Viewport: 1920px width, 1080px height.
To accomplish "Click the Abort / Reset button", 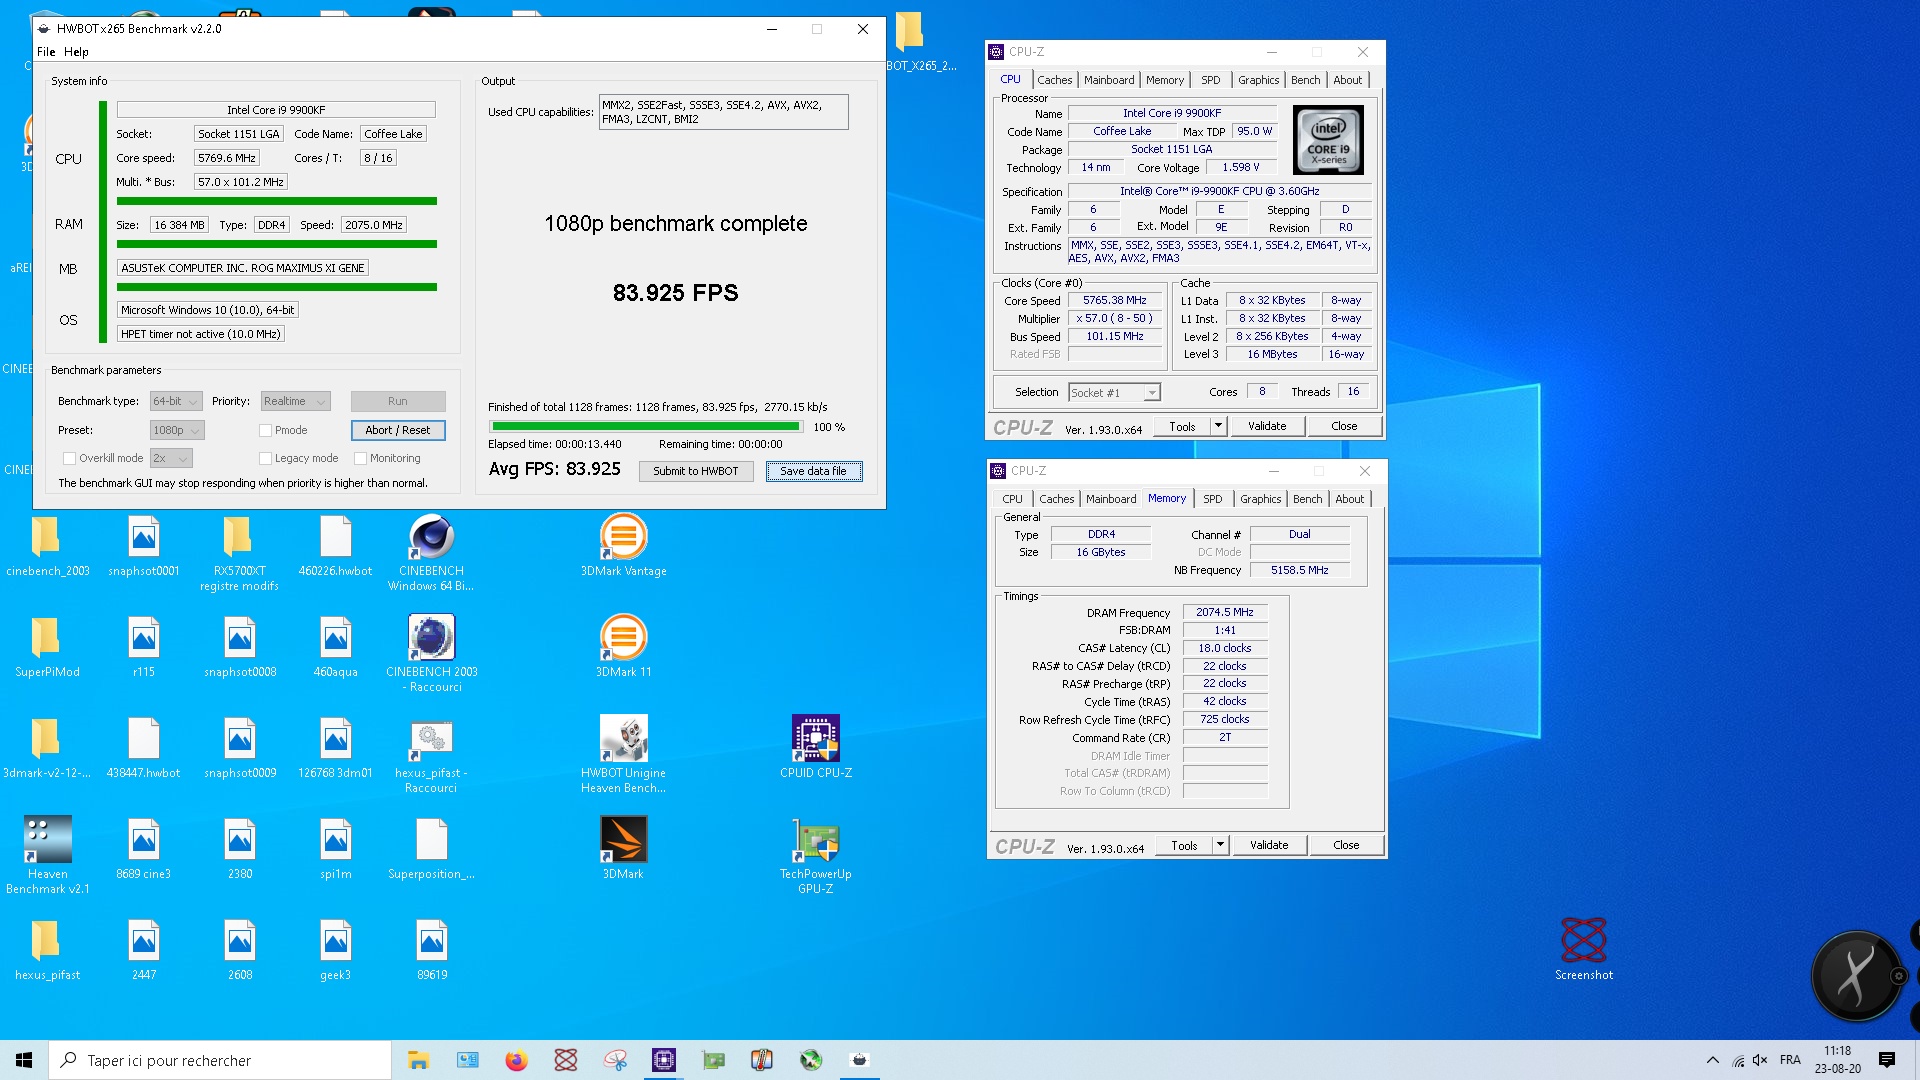I will pos(398,430).
